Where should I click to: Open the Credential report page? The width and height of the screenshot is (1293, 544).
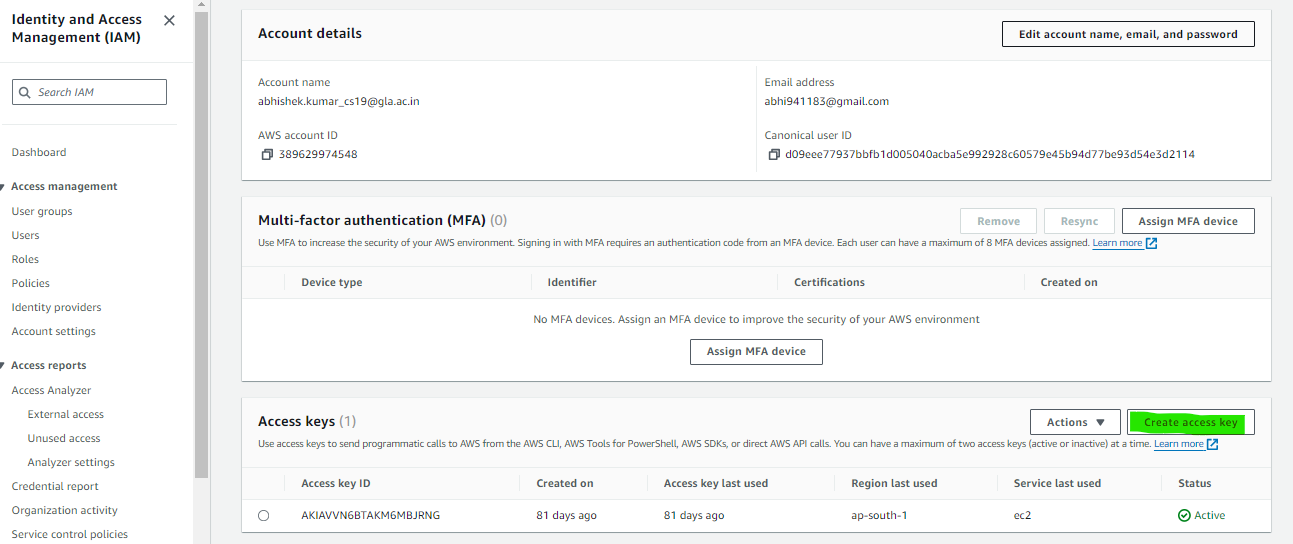coord(55,487)
